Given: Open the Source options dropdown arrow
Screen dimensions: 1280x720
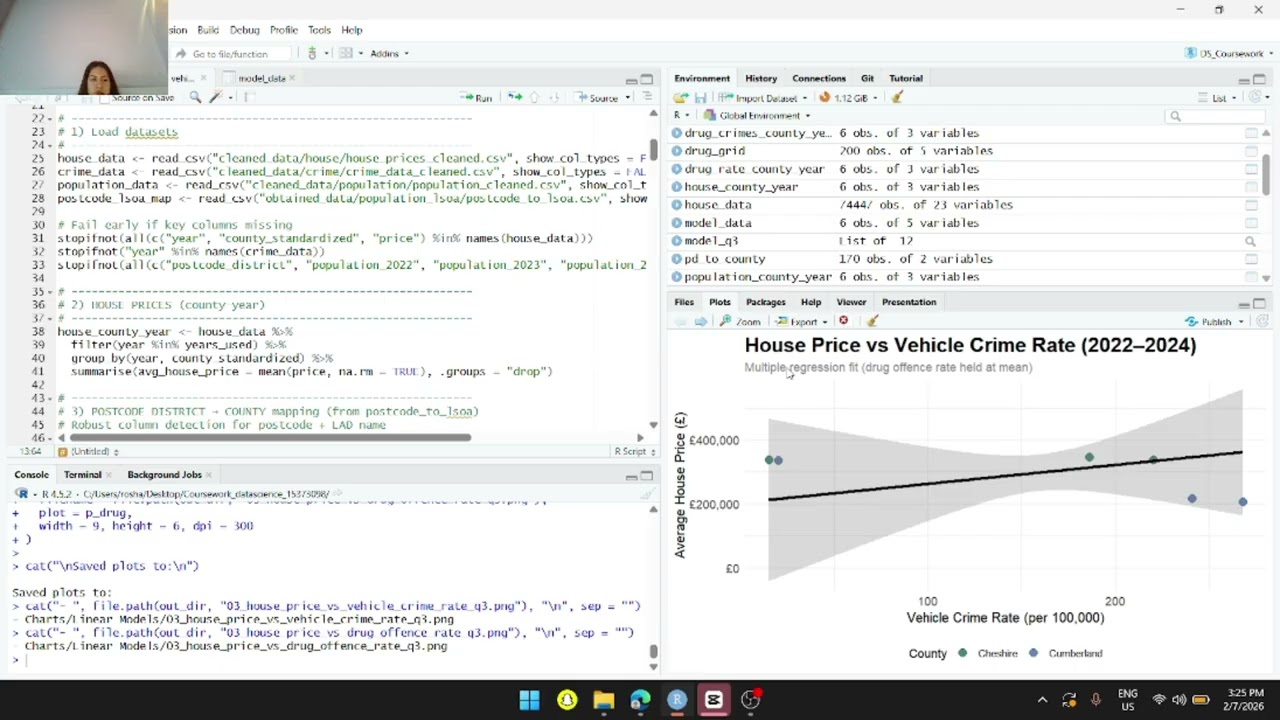Looking at the screenshot, I should pos(628,97).
